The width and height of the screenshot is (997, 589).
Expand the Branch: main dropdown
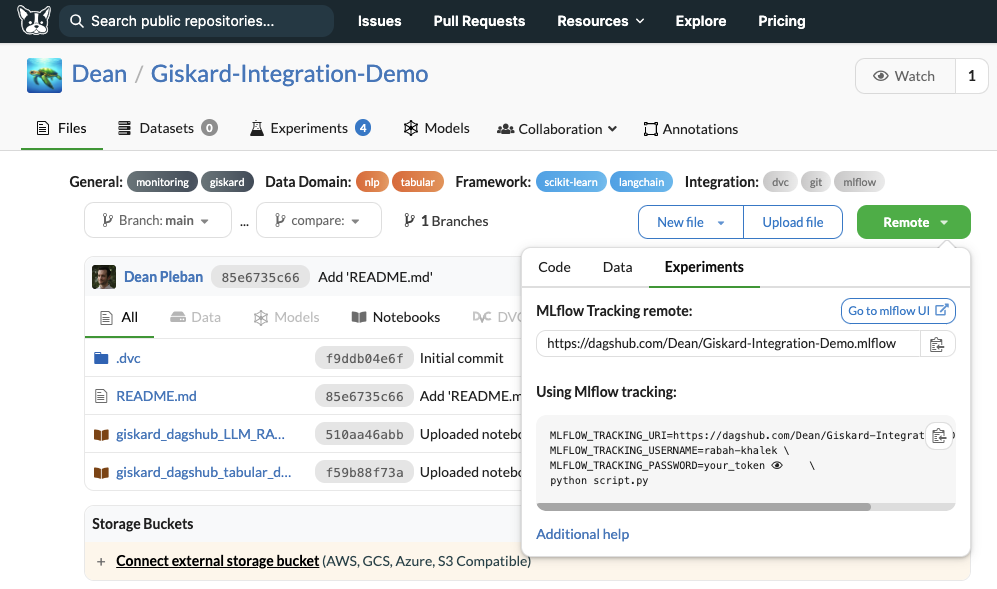[x=157, y=220]
